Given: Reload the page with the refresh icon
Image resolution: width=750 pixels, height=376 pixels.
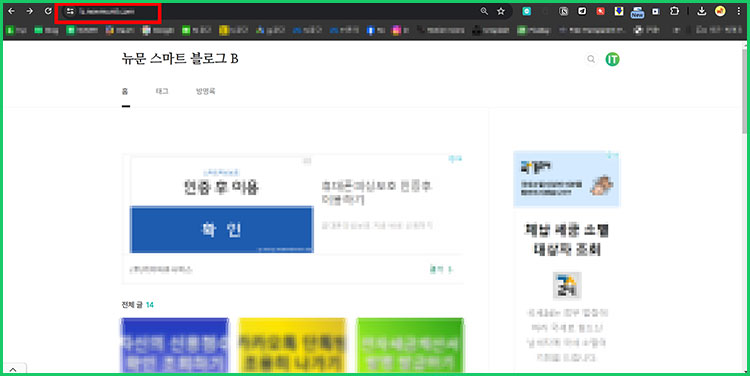Looking at the screenshot, I should 48,11.
